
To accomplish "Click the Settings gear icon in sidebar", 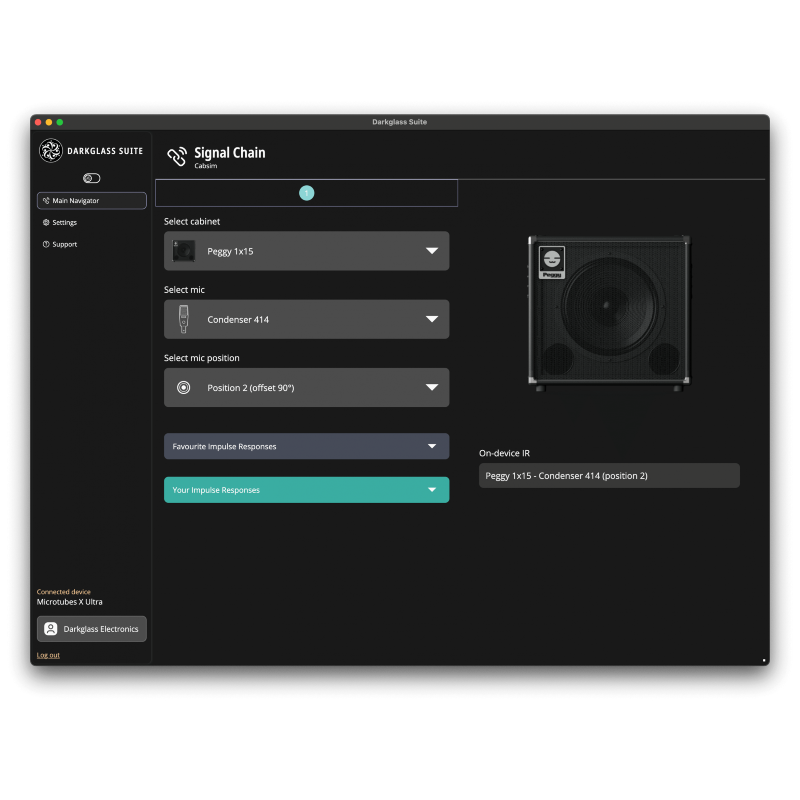I will click(46, 223).
